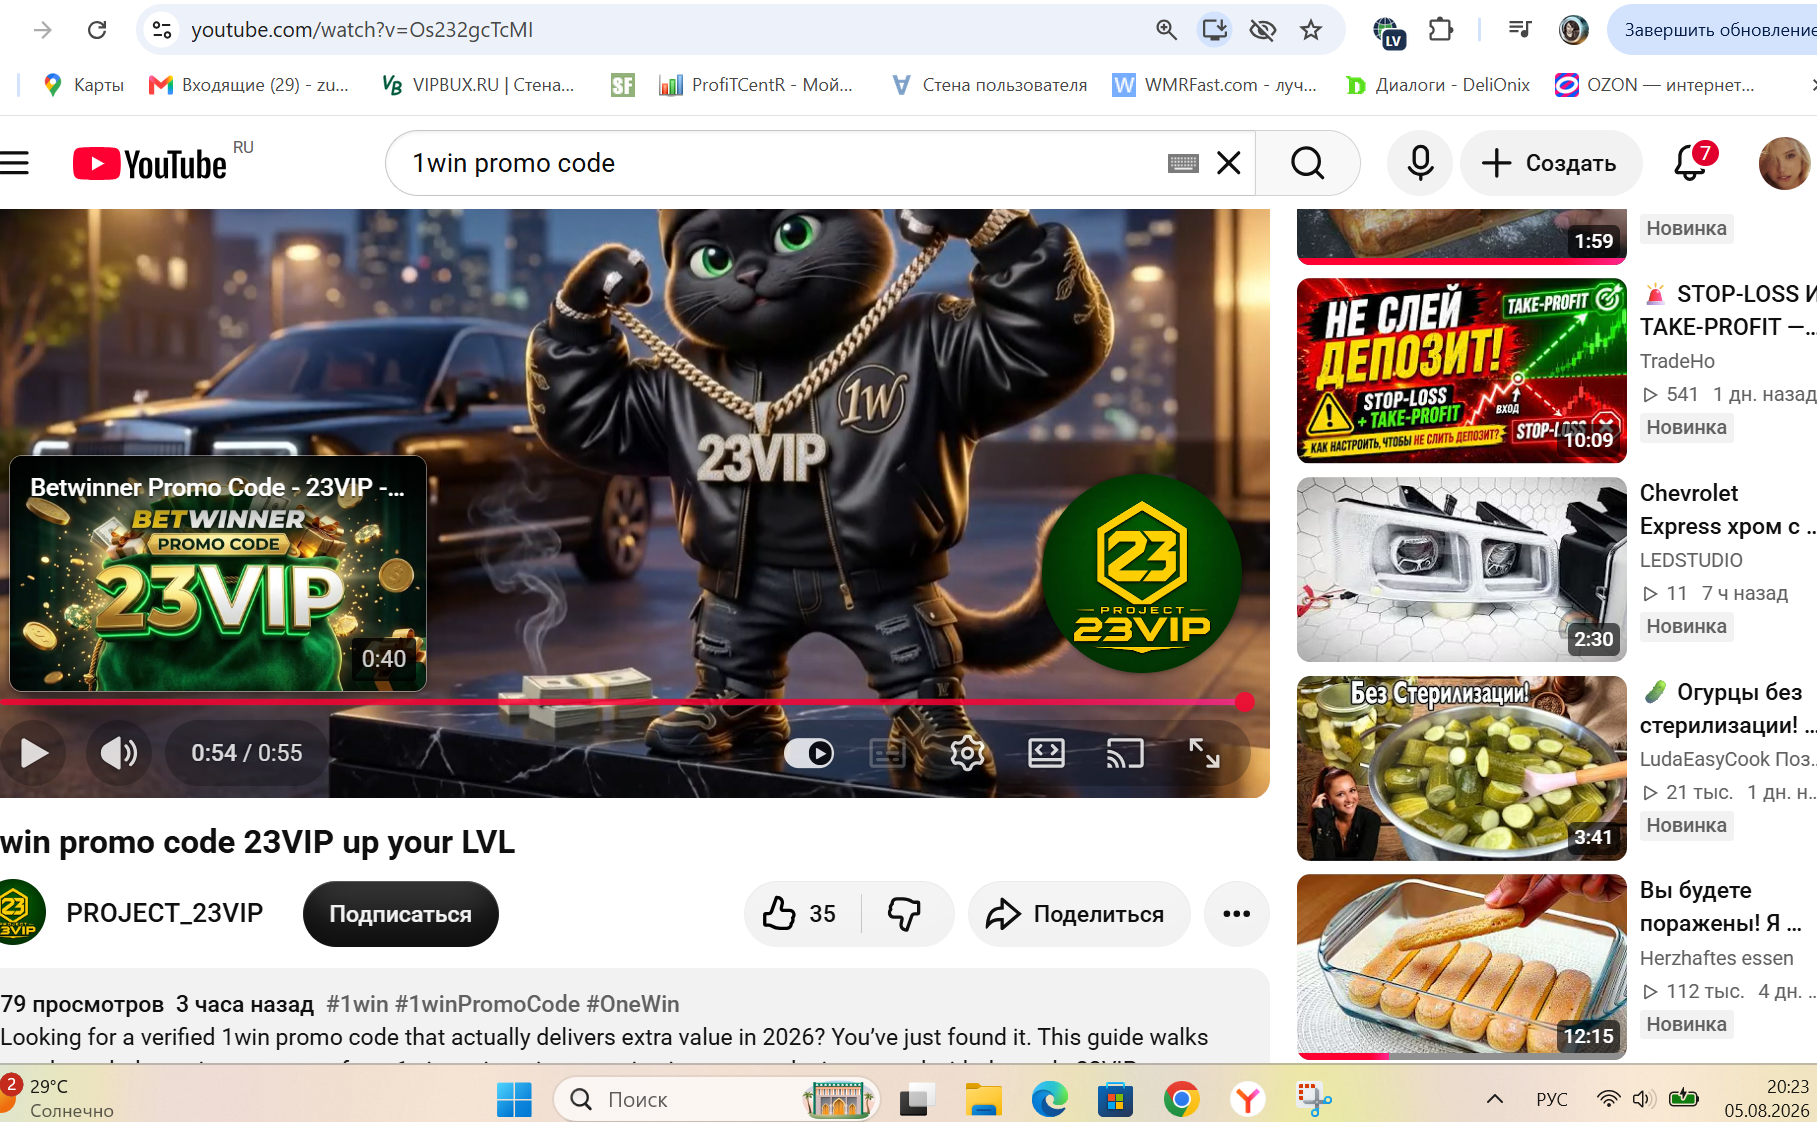Share the video via Поделиться
1817x1122 pixels.
coord(1078,914)
